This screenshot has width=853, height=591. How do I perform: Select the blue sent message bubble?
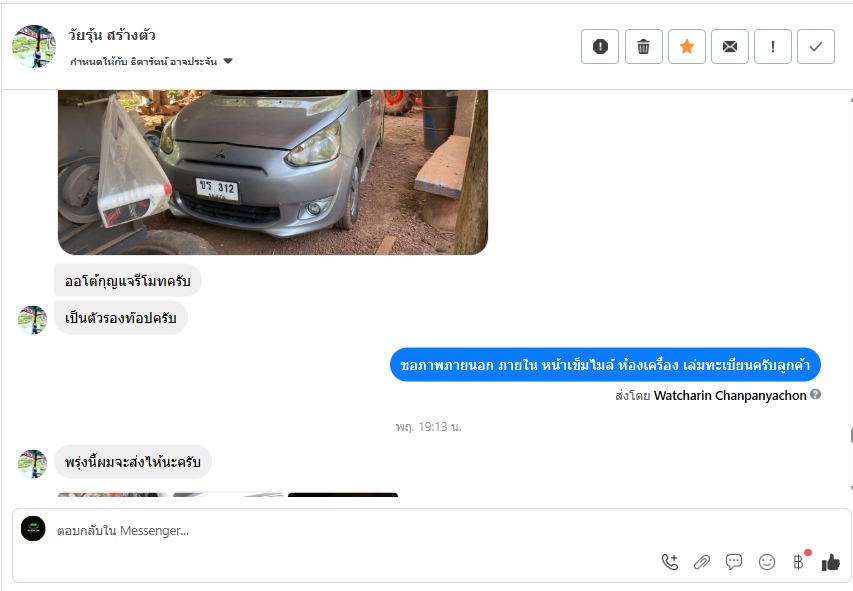click(605, 365)
